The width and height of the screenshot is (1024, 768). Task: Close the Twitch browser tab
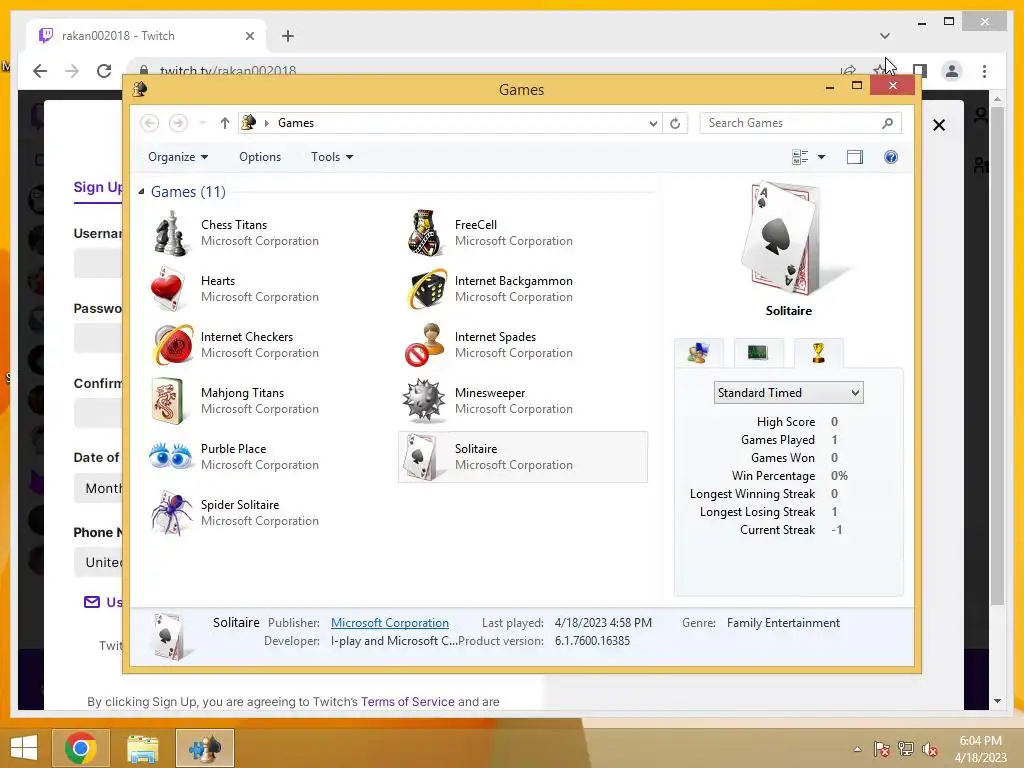coord(249,36)
